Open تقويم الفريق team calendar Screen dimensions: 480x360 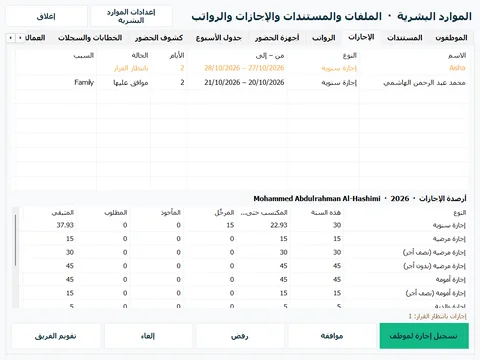(x=56, y=336)
